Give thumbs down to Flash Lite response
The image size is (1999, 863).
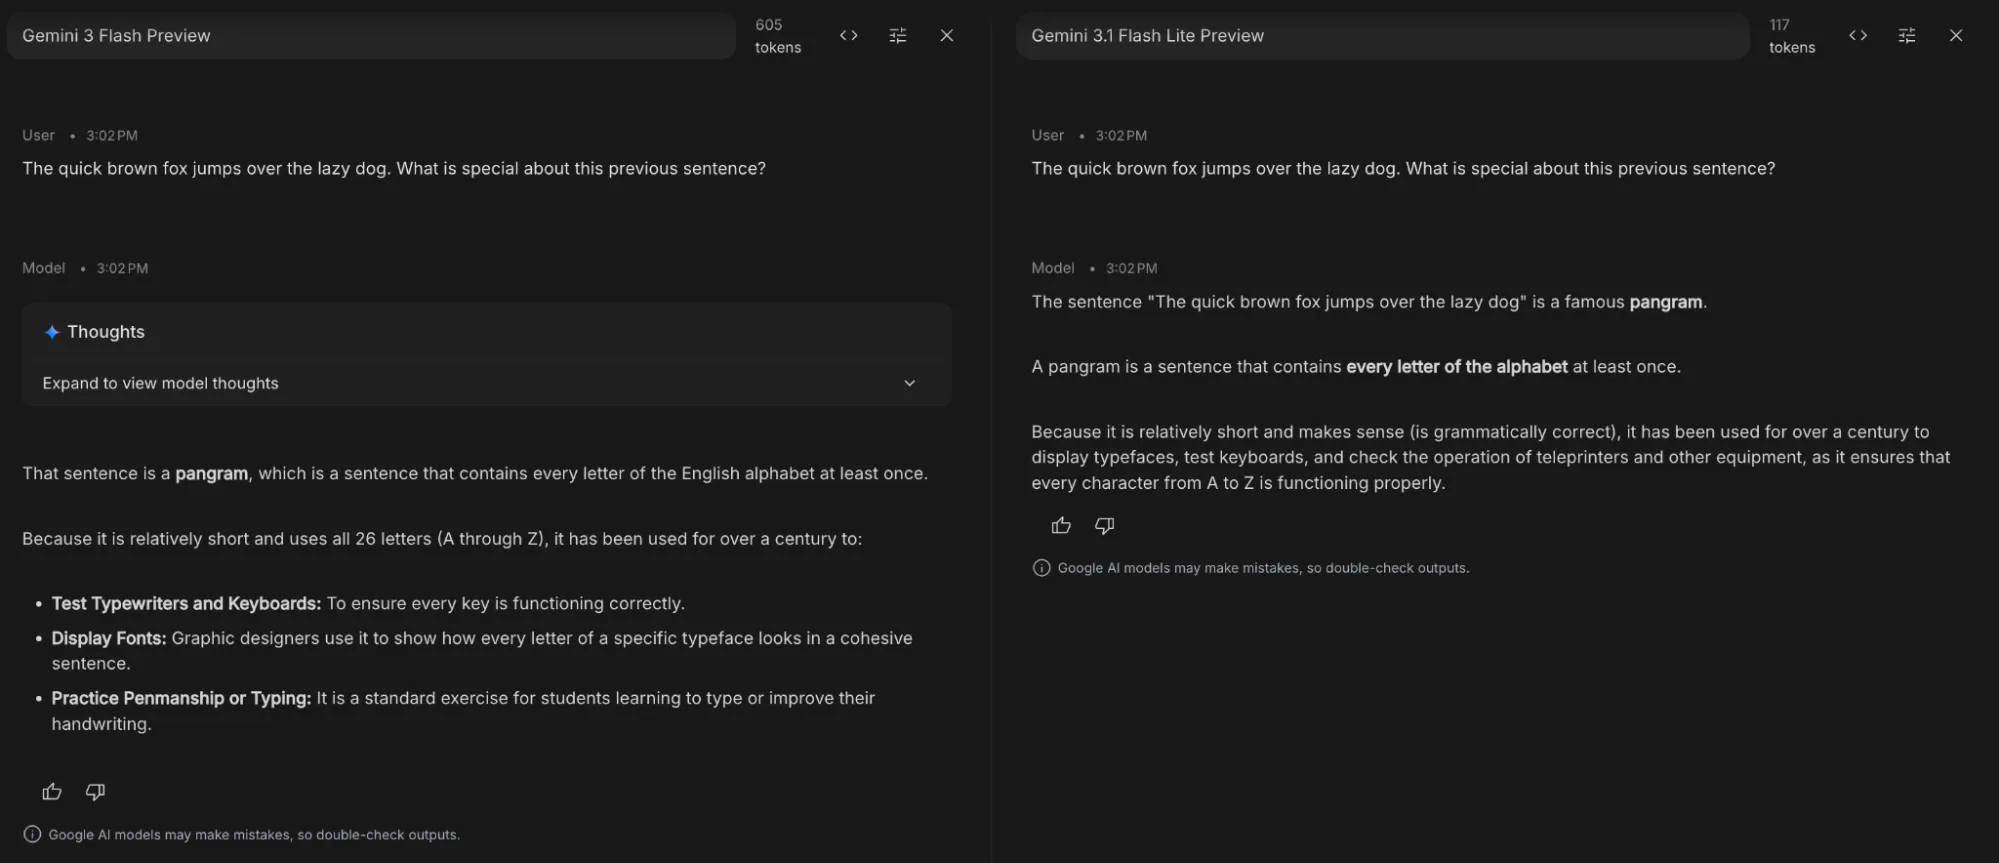point(1105,525)
